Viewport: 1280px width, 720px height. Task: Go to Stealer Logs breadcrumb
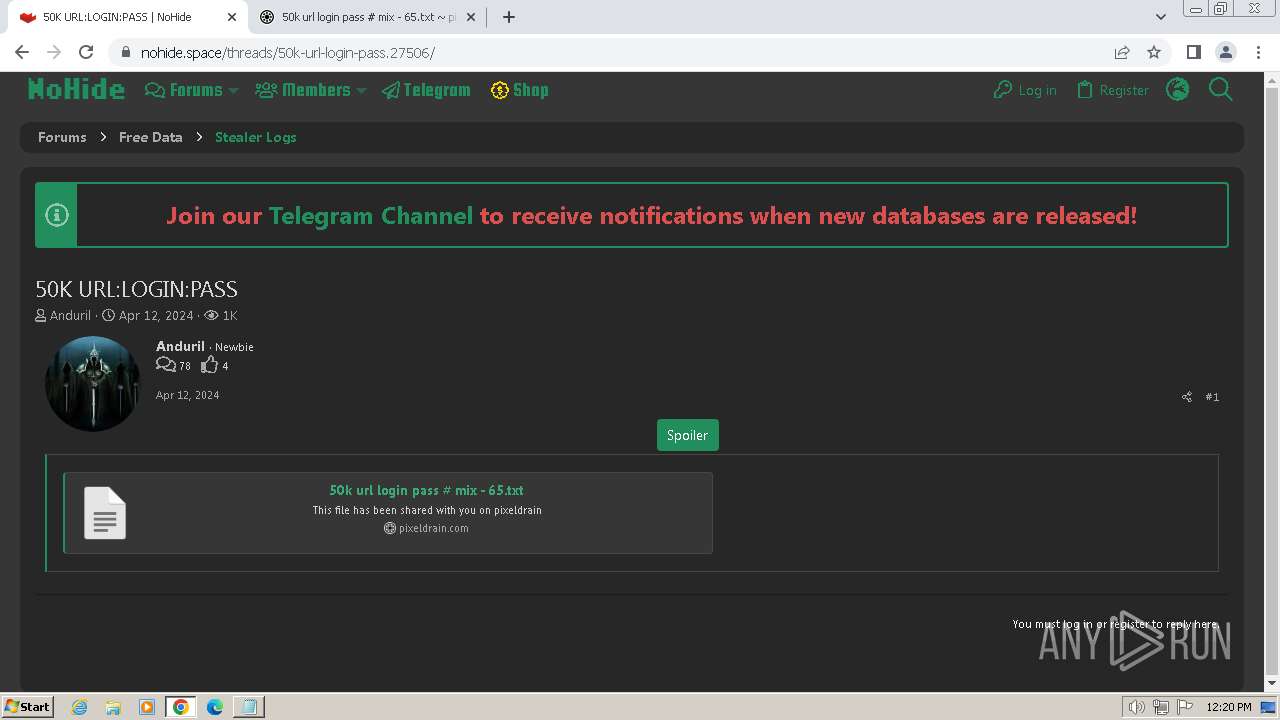255,137
